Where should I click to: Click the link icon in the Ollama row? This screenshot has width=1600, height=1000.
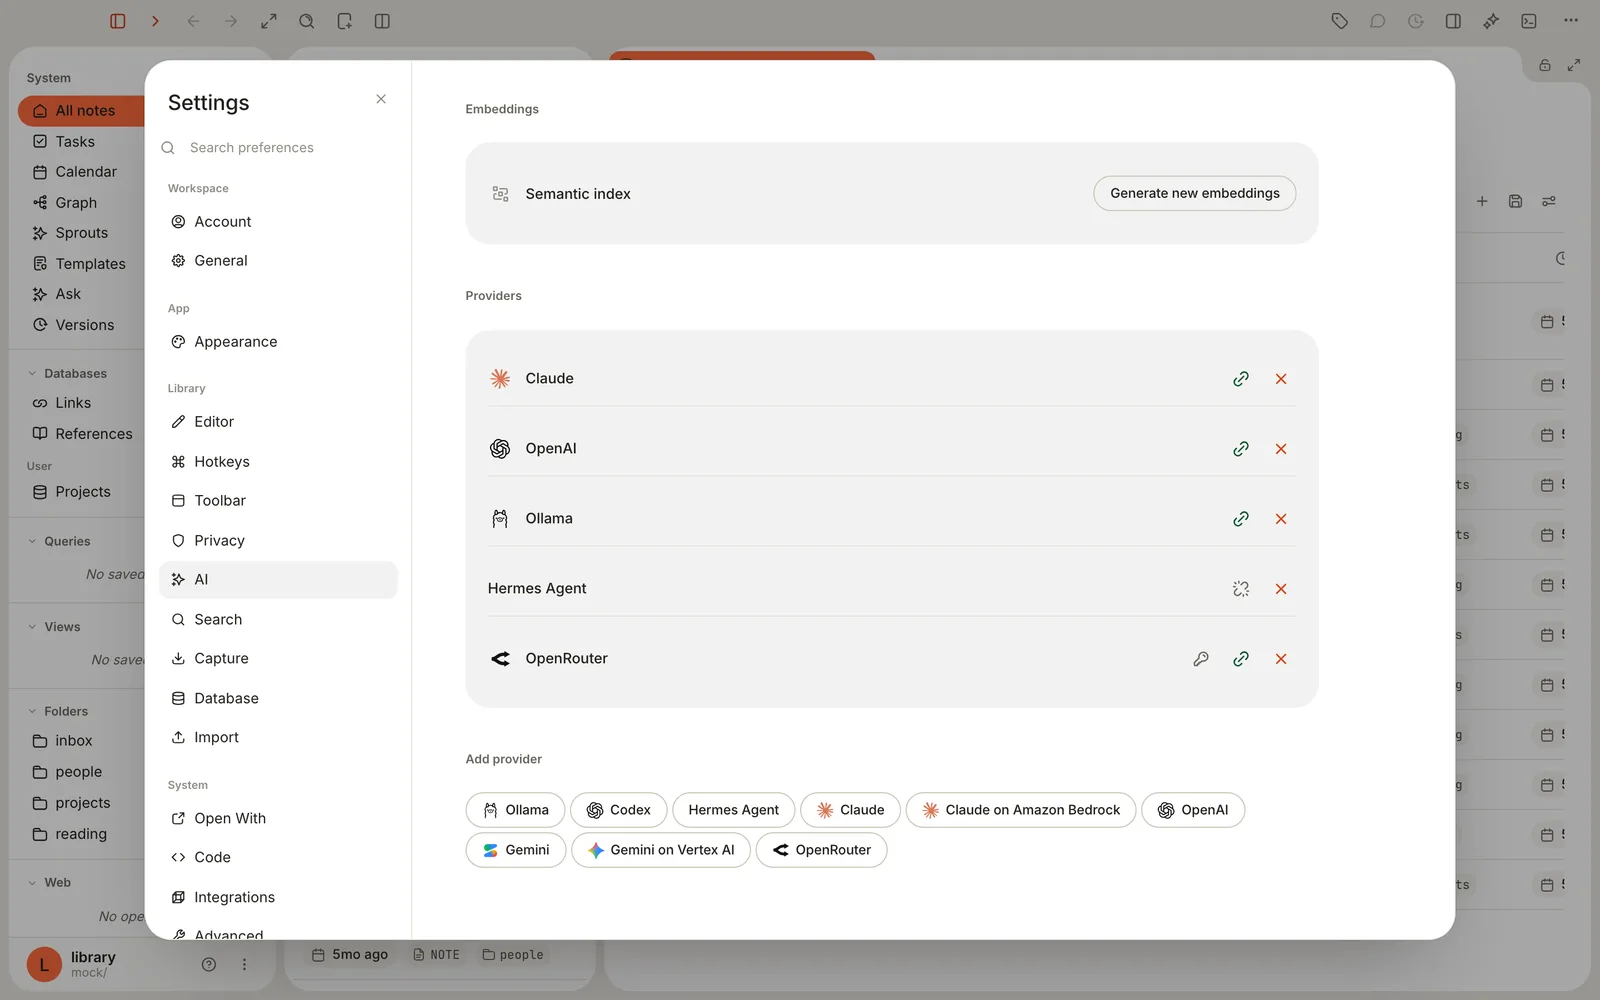[x=1241, y=519]
